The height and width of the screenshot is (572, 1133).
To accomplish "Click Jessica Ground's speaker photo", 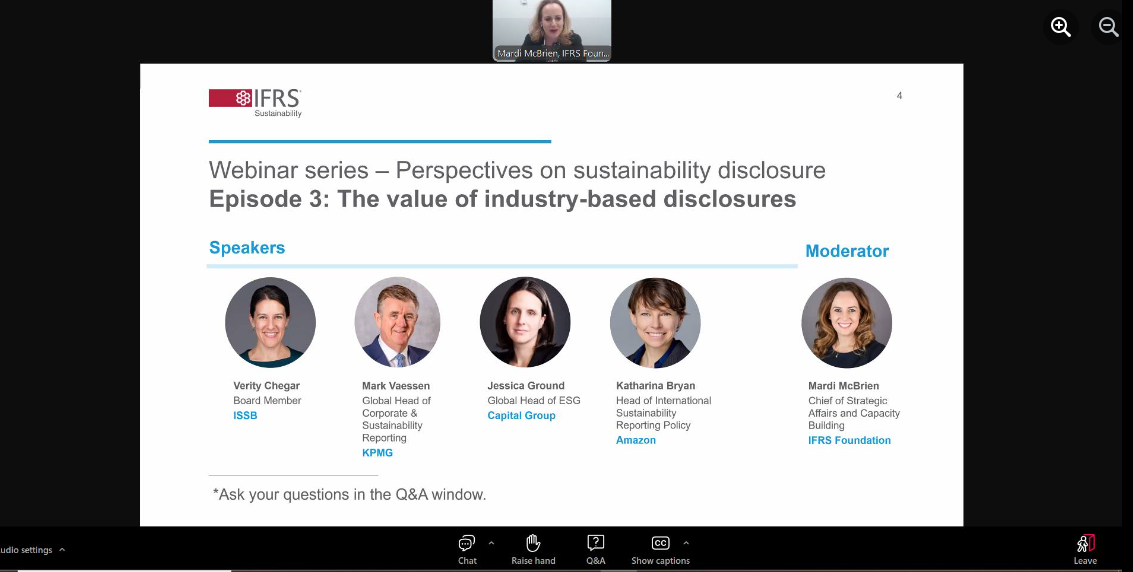I will 525,322.
